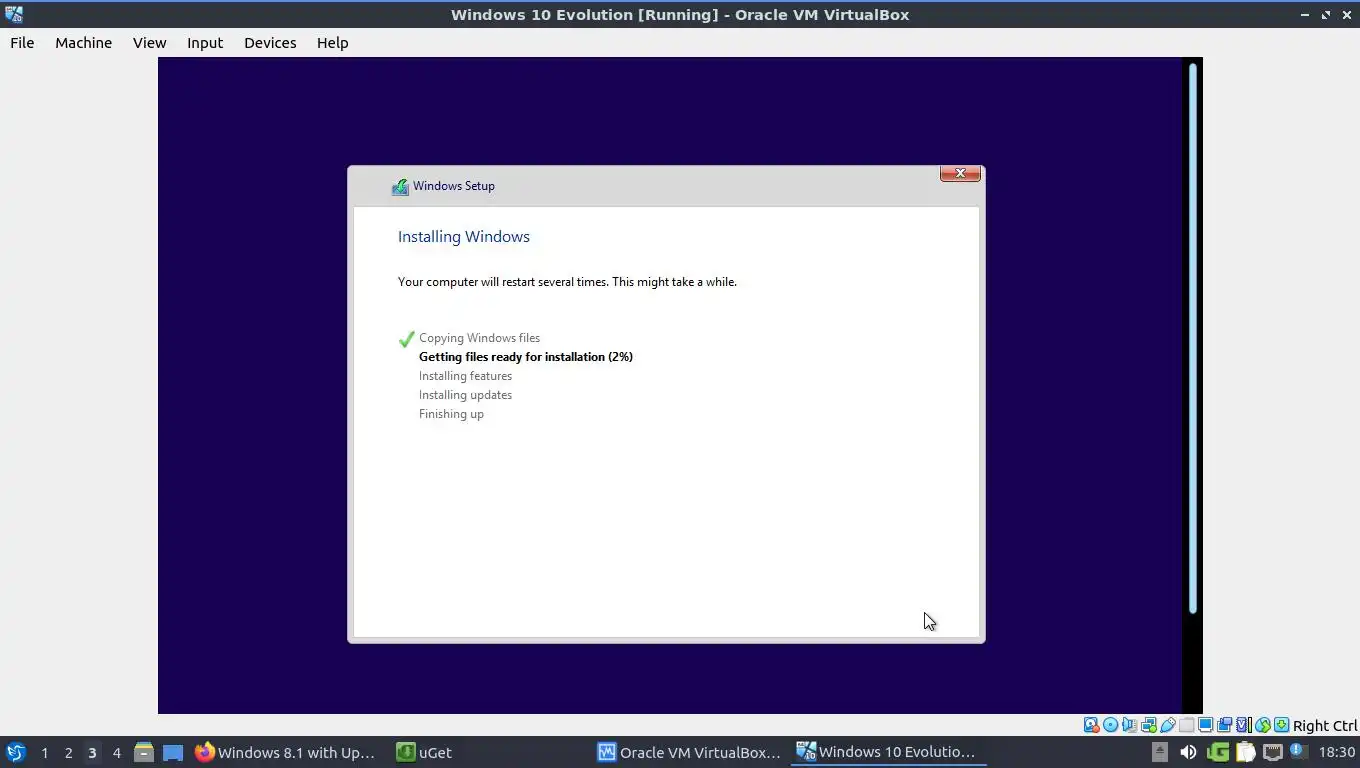Click Getting files ready for installation text
This screenshot has width=1360, height=768.
526,357
